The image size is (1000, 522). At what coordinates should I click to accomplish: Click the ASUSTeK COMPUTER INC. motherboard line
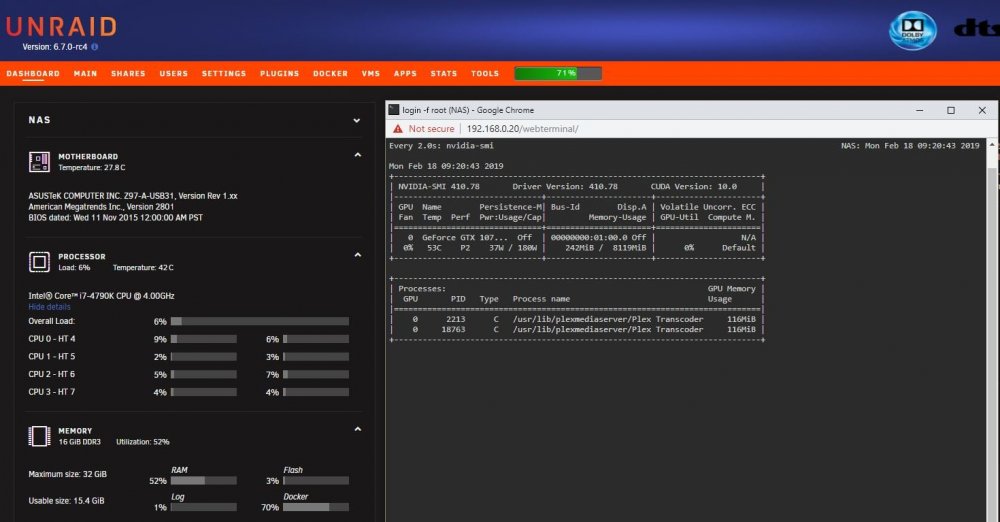133,196
